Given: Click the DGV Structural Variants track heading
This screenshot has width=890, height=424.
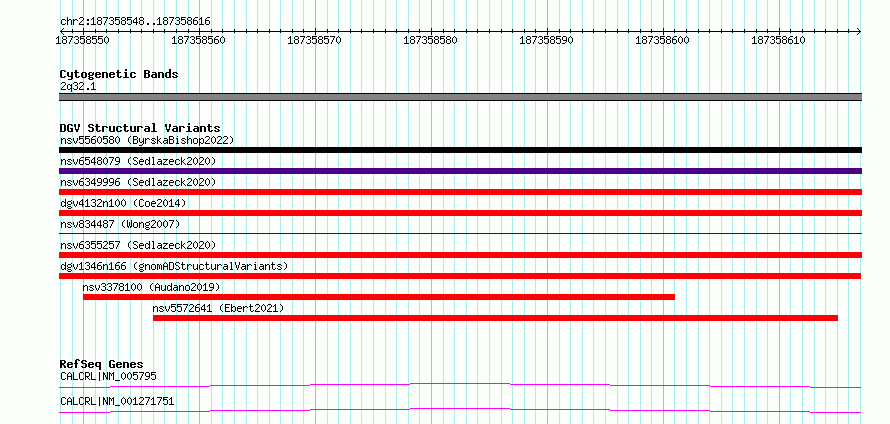Looking at the screenshot, I should [140, 128].
